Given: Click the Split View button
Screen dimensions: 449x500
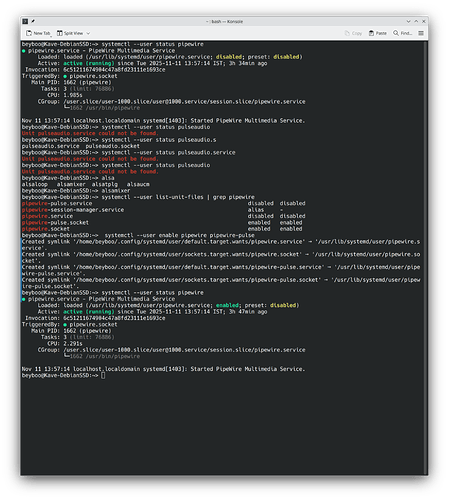Looking at the screenshot, I should tap(70, 33).
